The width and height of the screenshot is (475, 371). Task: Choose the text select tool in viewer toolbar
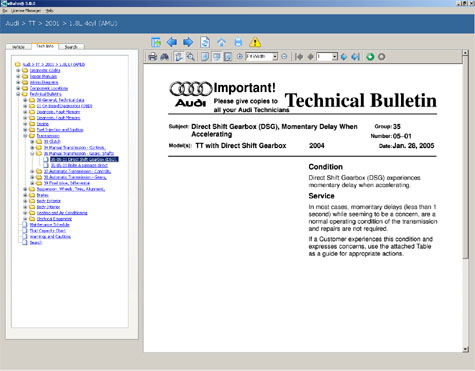tap(179, 57)
